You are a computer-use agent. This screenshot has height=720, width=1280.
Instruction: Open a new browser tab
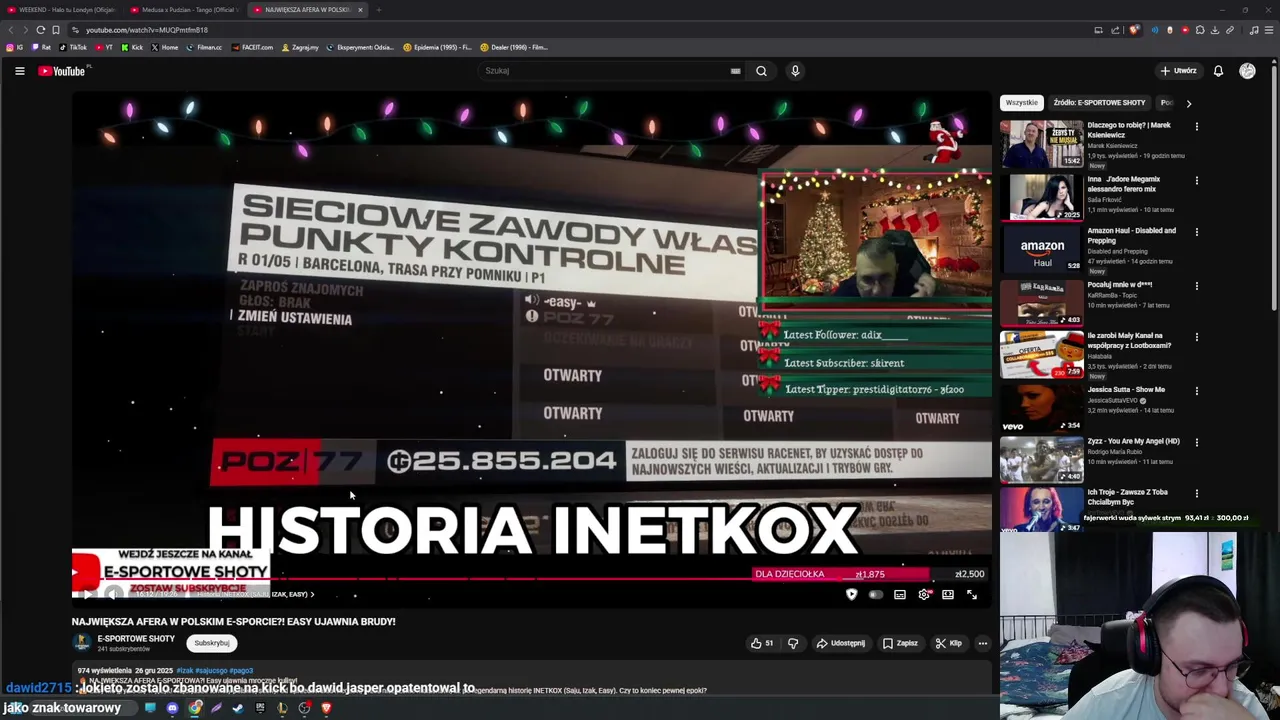(378, 10)
